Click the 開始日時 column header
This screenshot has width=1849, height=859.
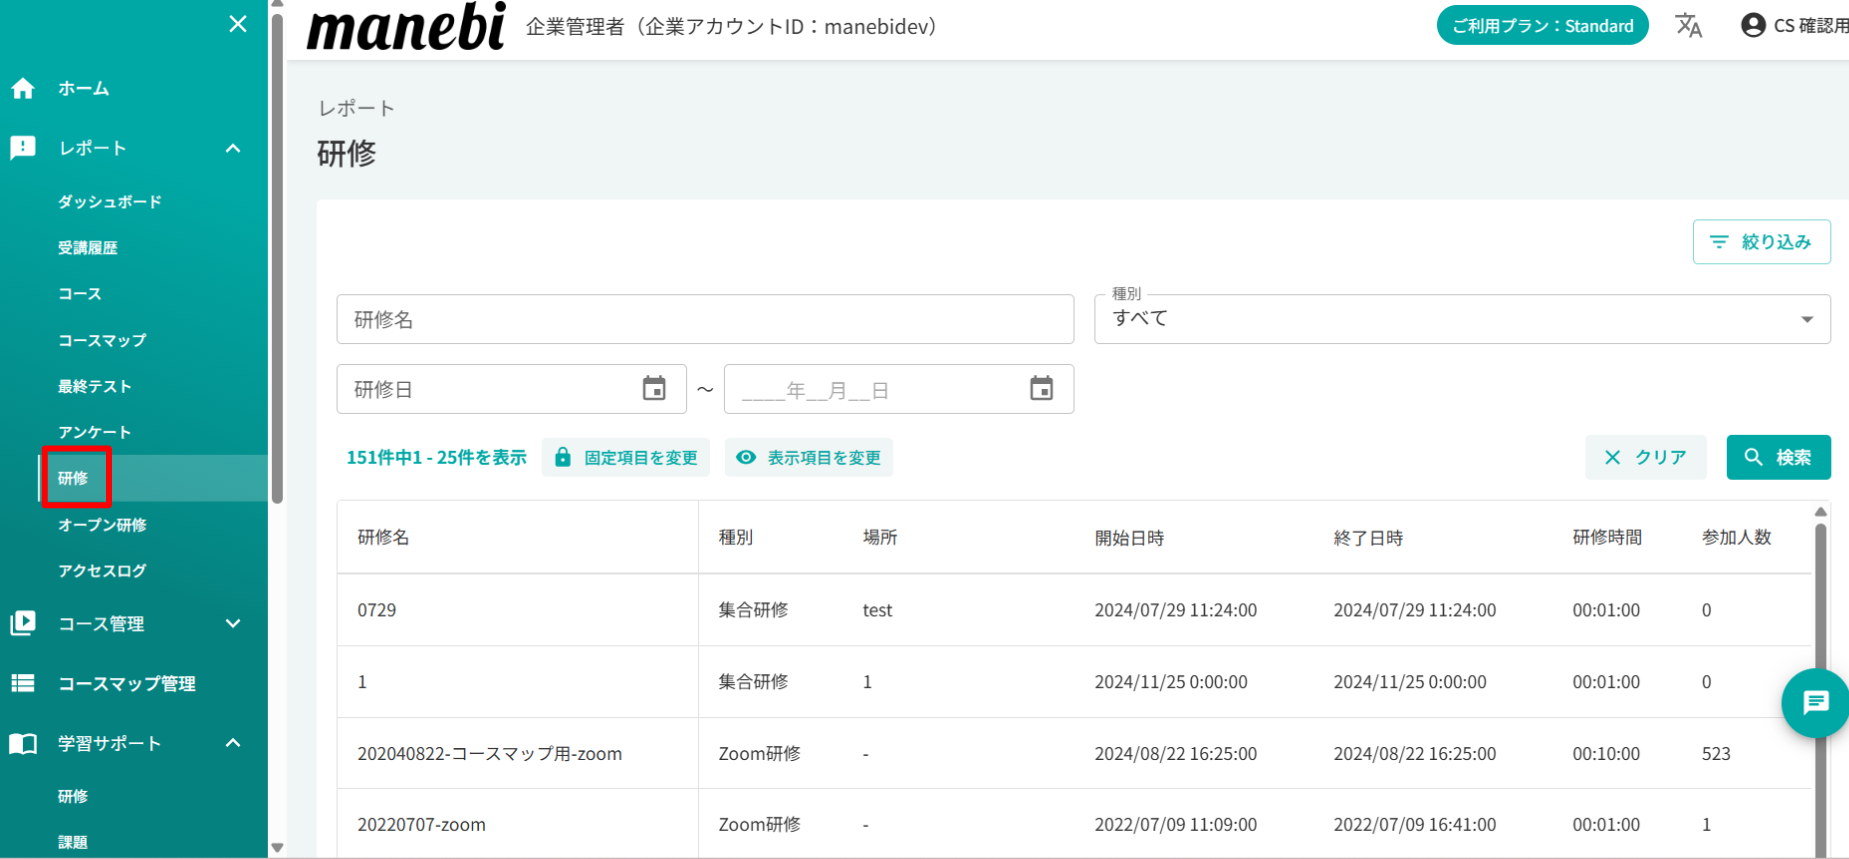[x=1129, y=538]
